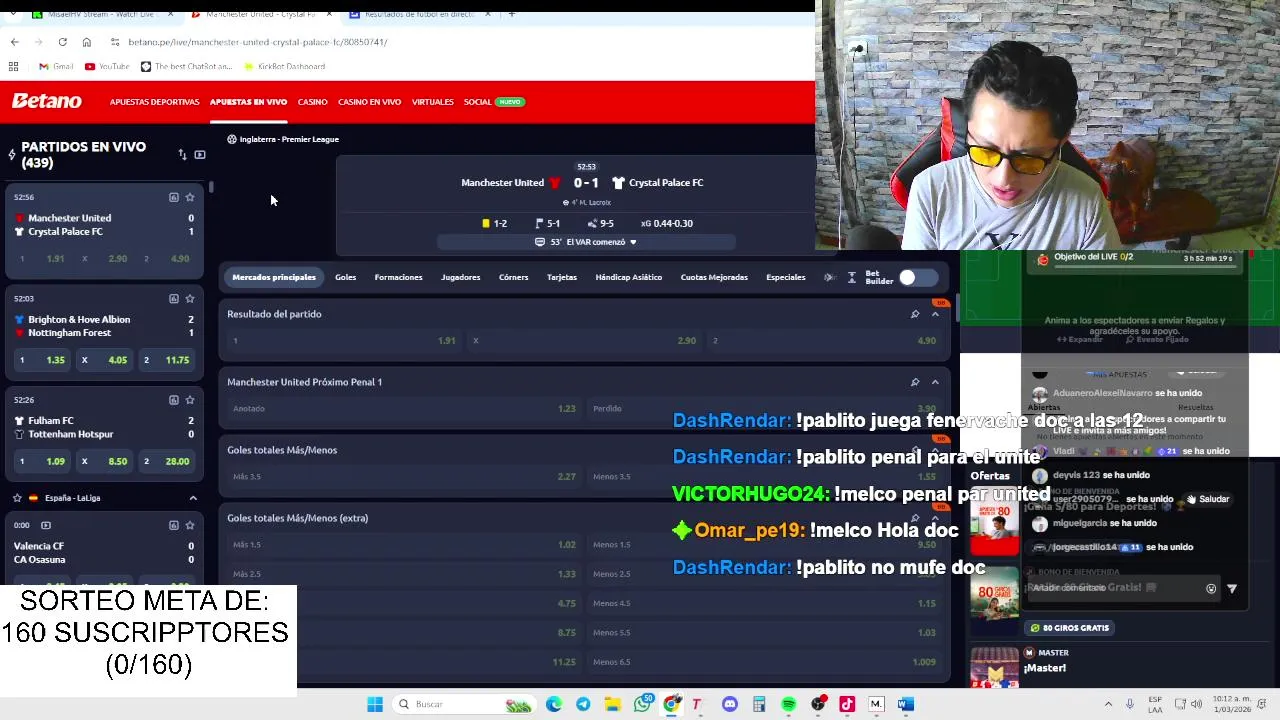Open the Apuestas en Vivo section
Viewport: 1280px width, 720px height.
(x=248, y=102)
